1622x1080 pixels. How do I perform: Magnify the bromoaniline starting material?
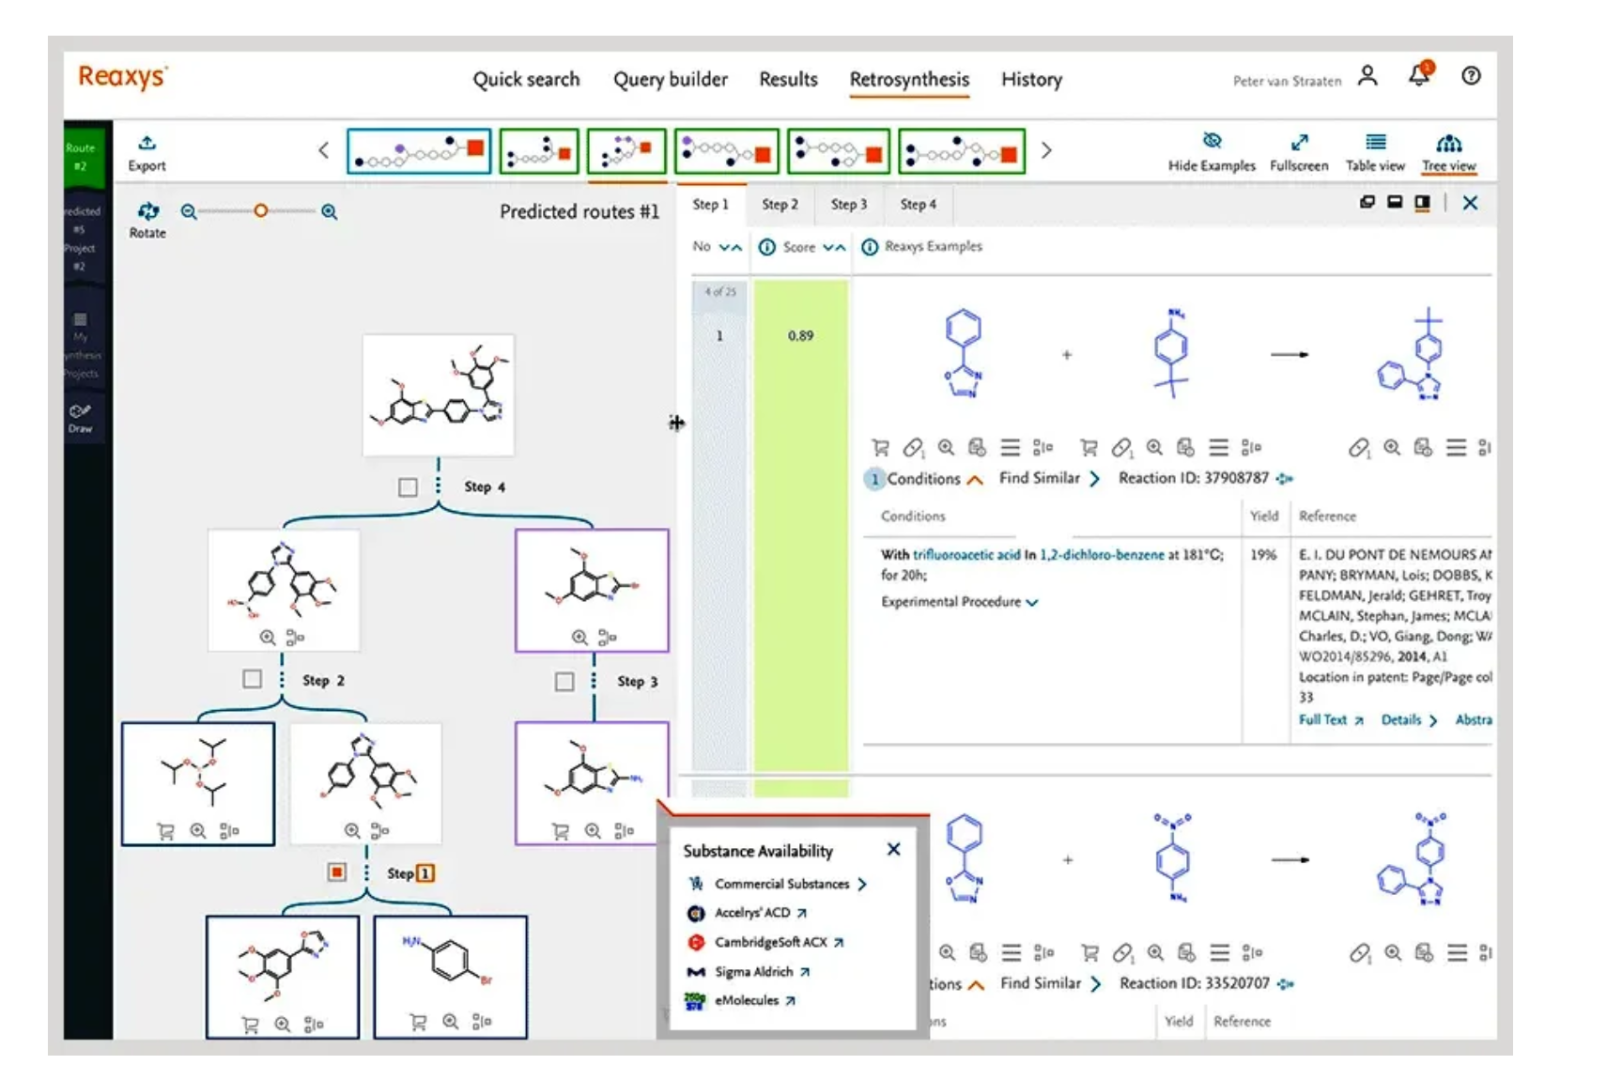point(451,1021)
